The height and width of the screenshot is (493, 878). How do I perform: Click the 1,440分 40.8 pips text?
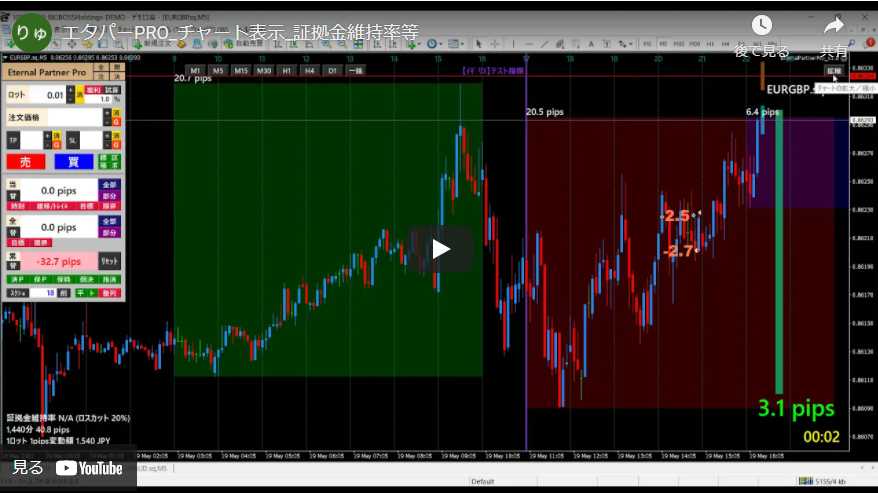click(x=38, y=430)
